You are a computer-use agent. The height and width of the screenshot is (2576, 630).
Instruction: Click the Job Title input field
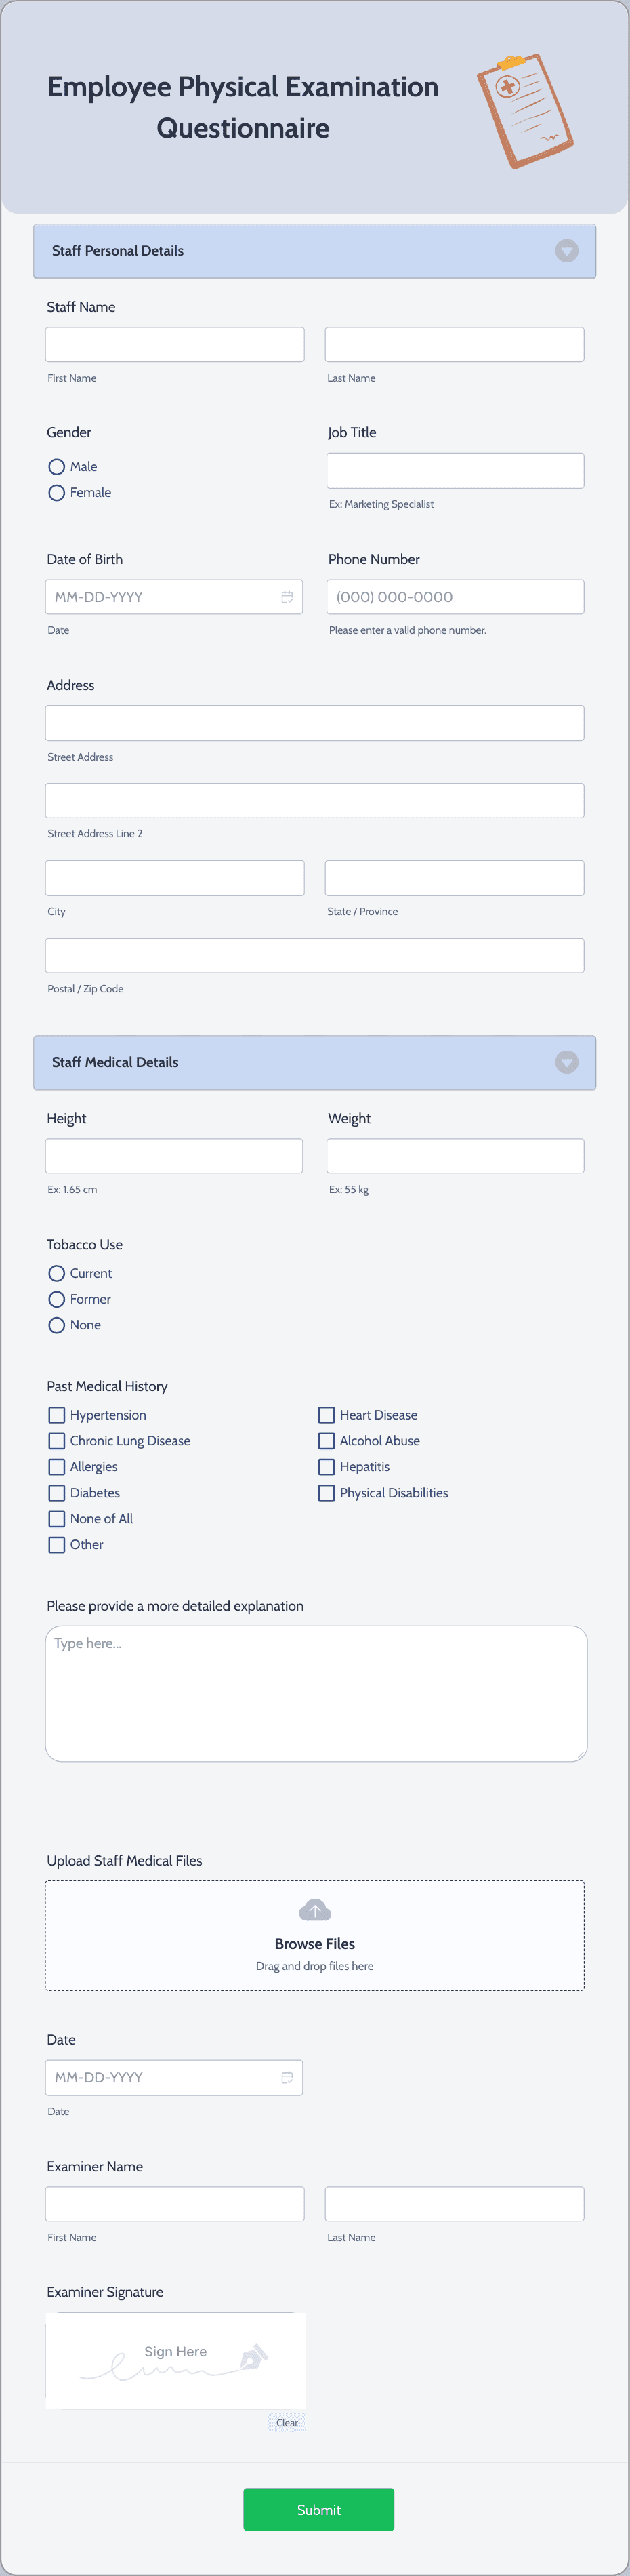(x=455, y=470)
